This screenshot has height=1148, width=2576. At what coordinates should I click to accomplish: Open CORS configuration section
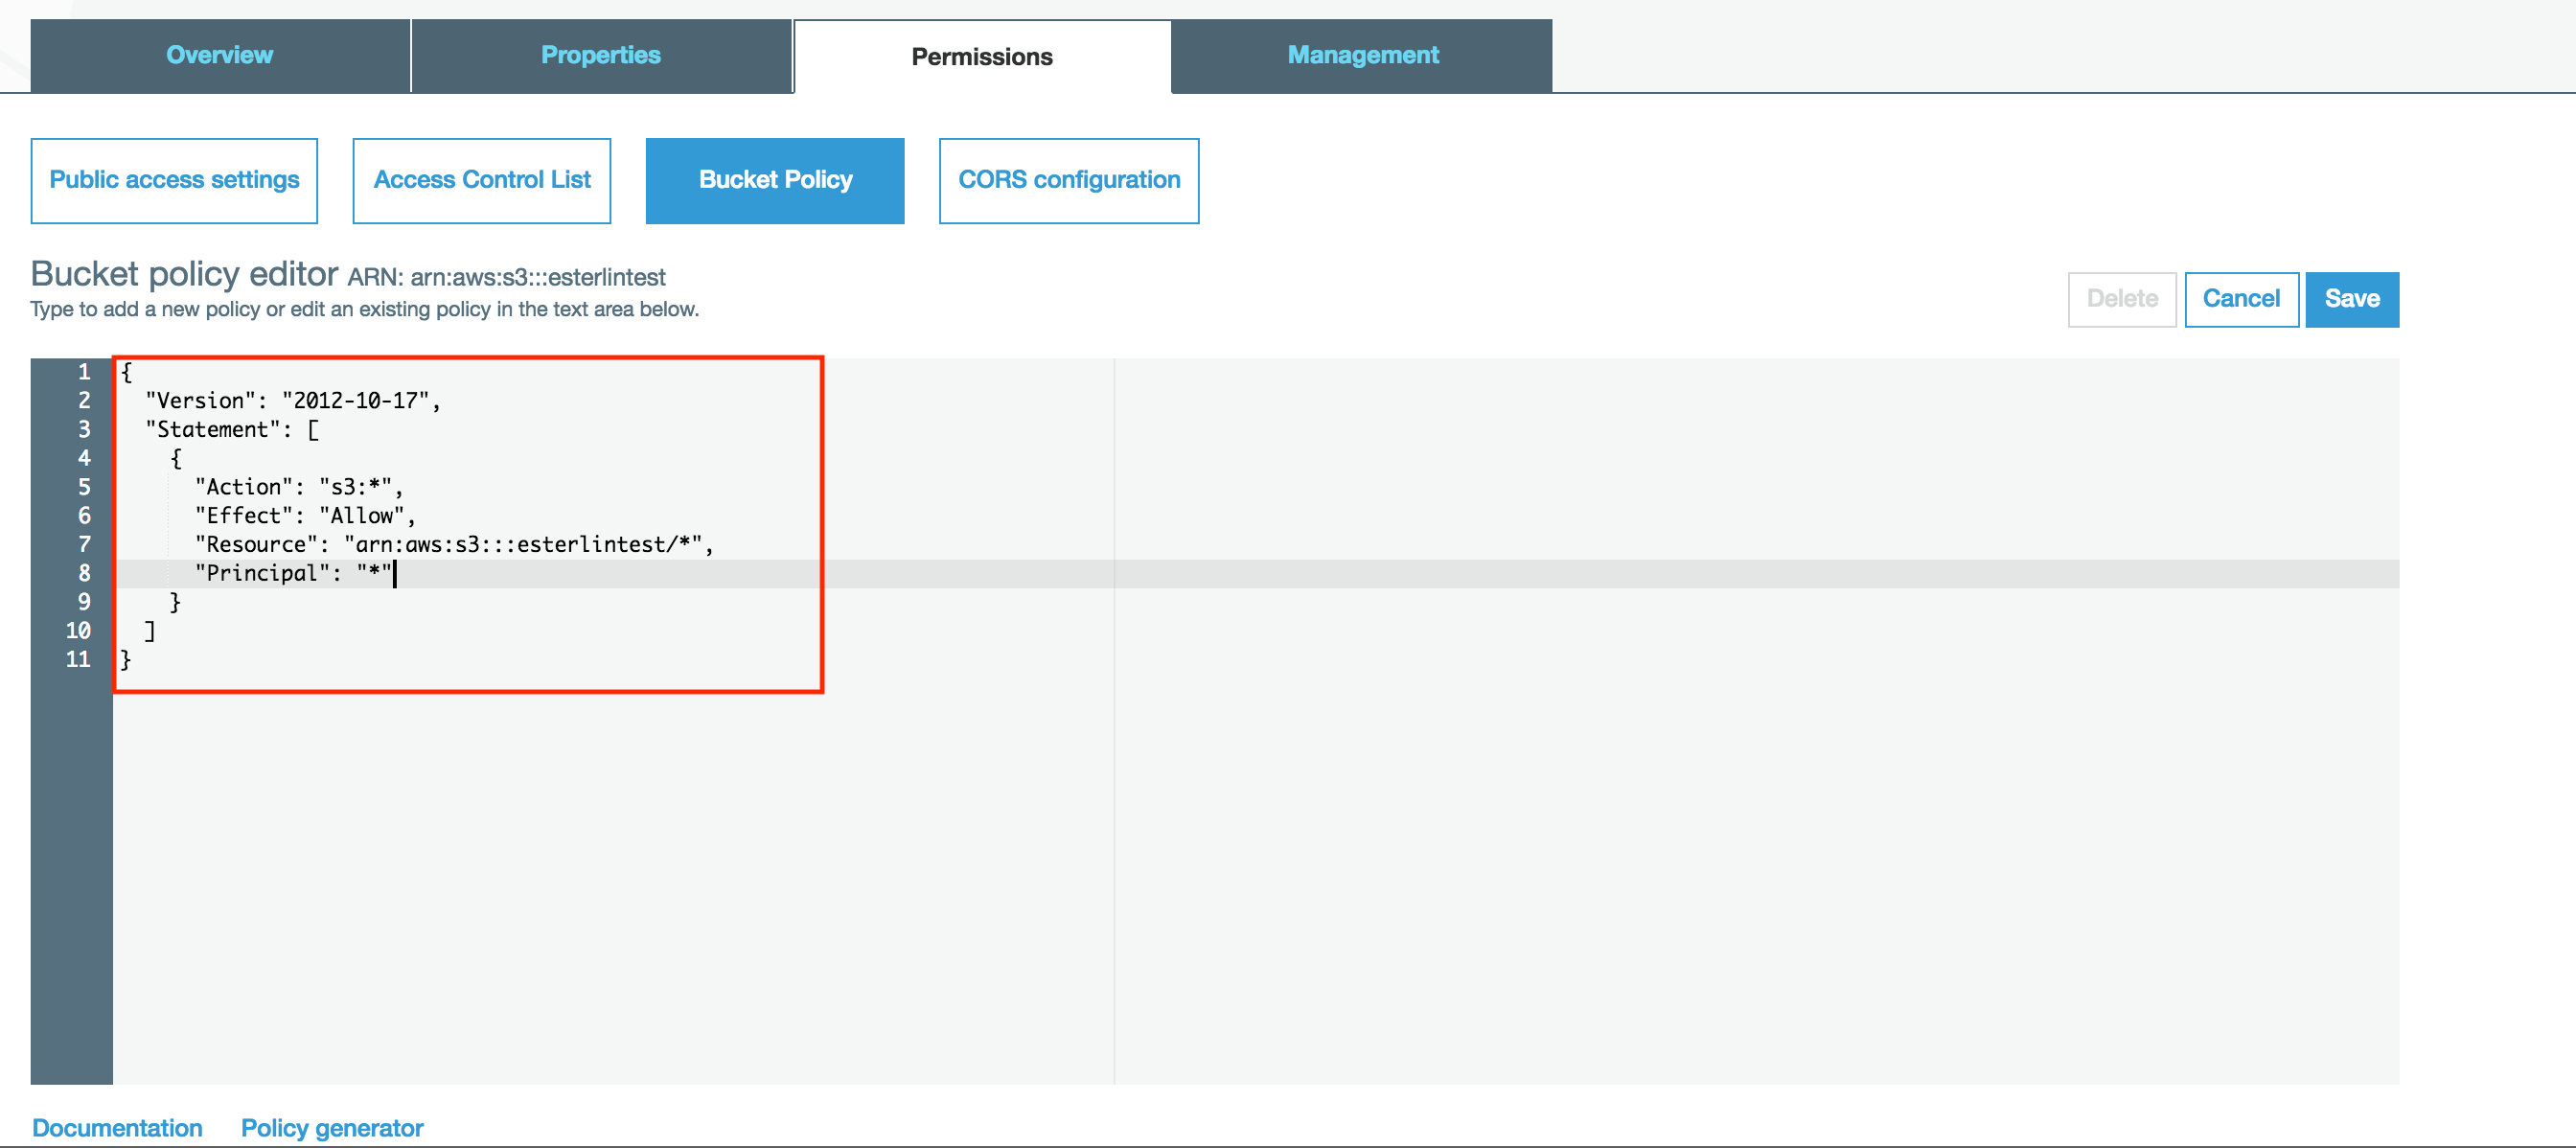click(x=1069, y=180)
